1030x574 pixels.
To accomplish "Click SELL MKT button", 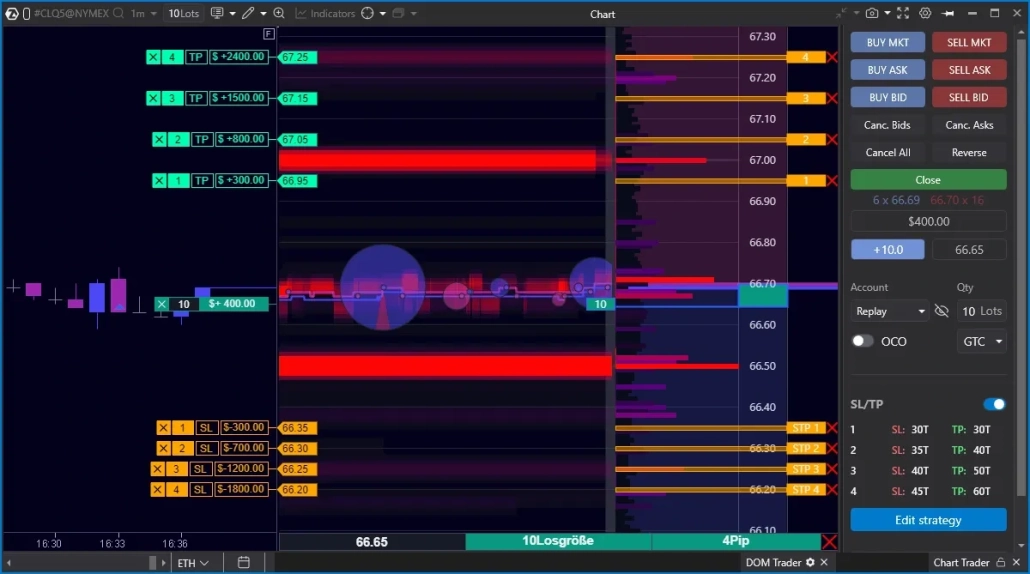I will tap(969, 43).
